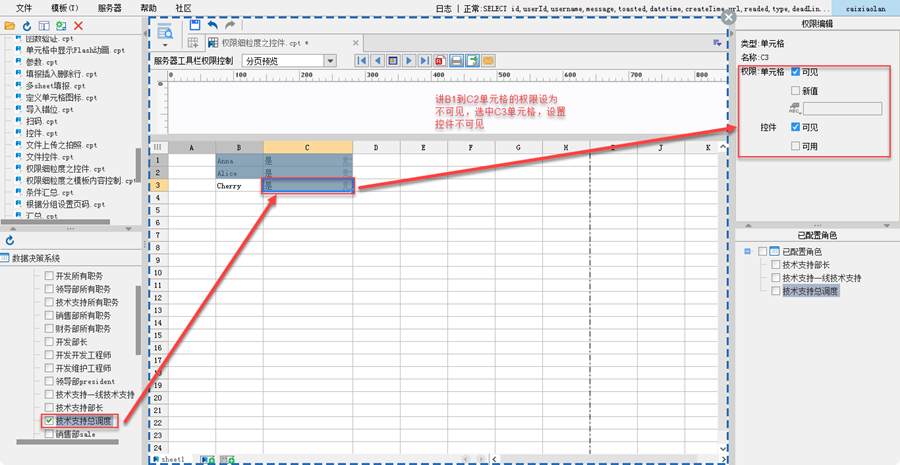Image resolution: width=900 pixels, height=465 pixels.
Task: Open 参数.cpt in the file tree
Action: click(41, 62)
